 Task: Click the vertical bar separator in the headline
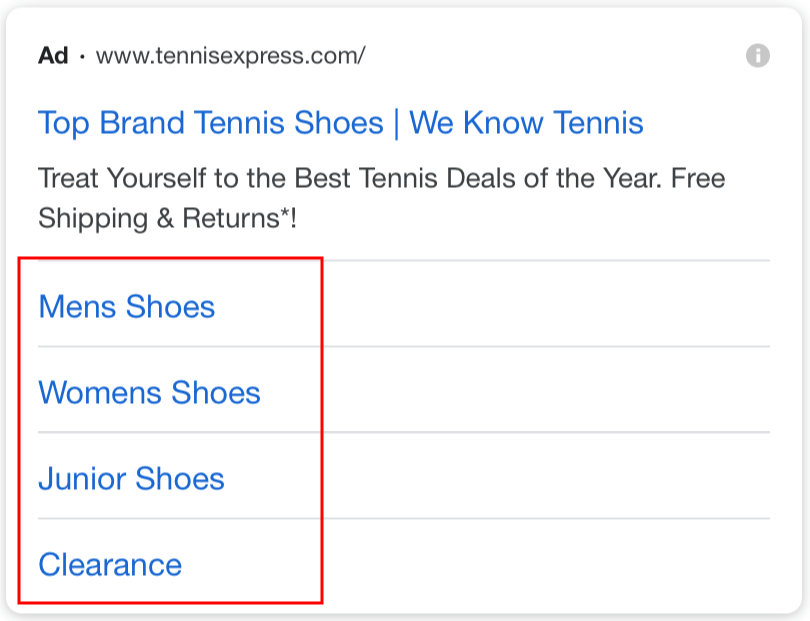click(396, 123)
